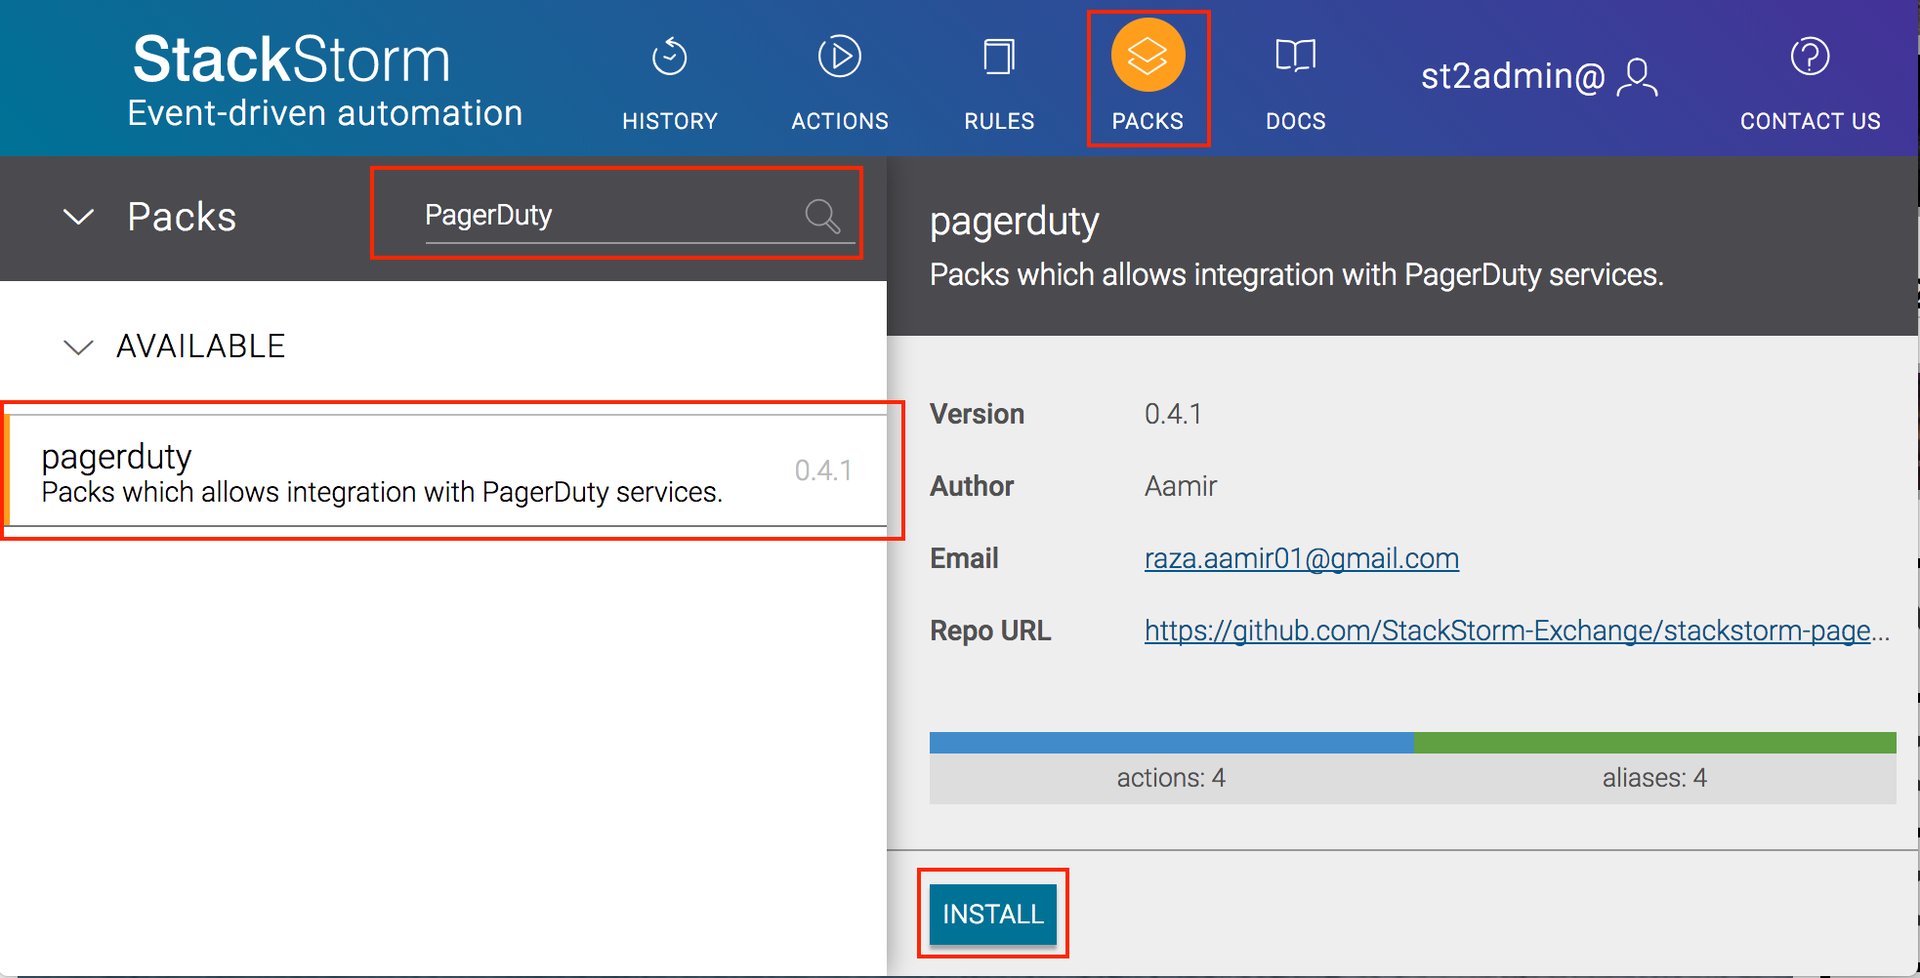Click the Contact Us question mark icon

[x=1809, y=57]
